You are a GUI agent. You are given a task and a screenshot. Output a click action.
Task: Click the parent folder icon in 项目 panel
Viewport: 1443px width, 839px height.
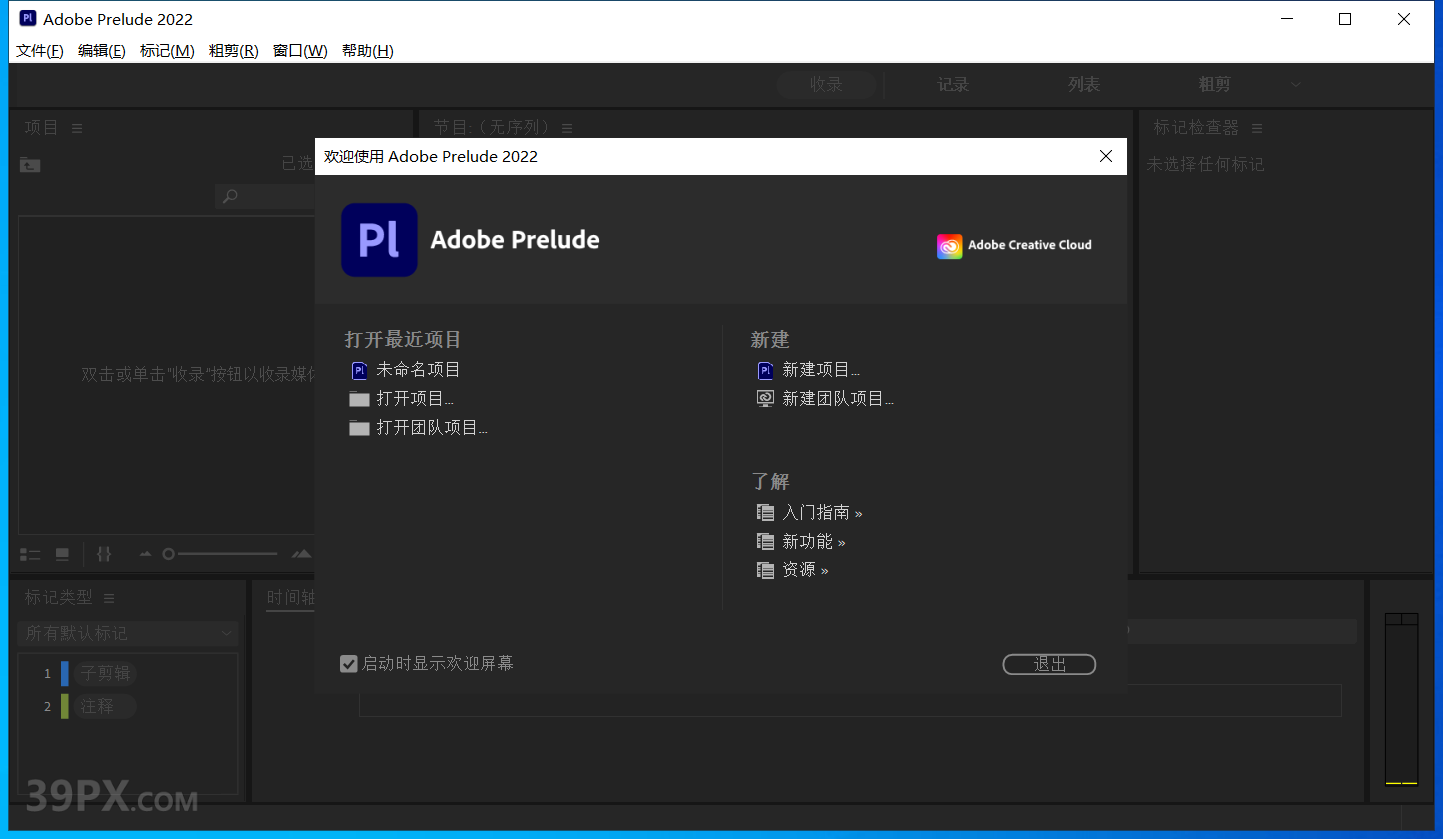(x=30, y=165)
